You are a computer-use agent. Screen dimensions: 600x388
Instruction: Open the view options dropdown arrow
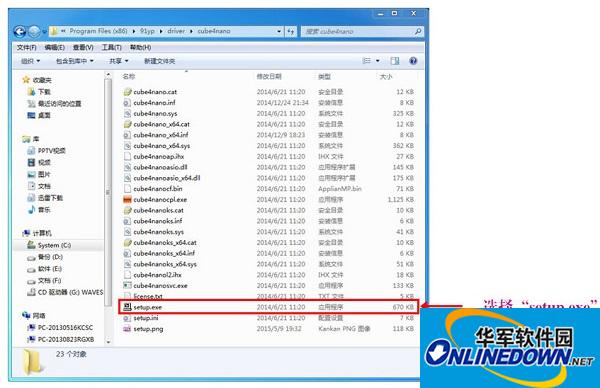pos(378,61)
